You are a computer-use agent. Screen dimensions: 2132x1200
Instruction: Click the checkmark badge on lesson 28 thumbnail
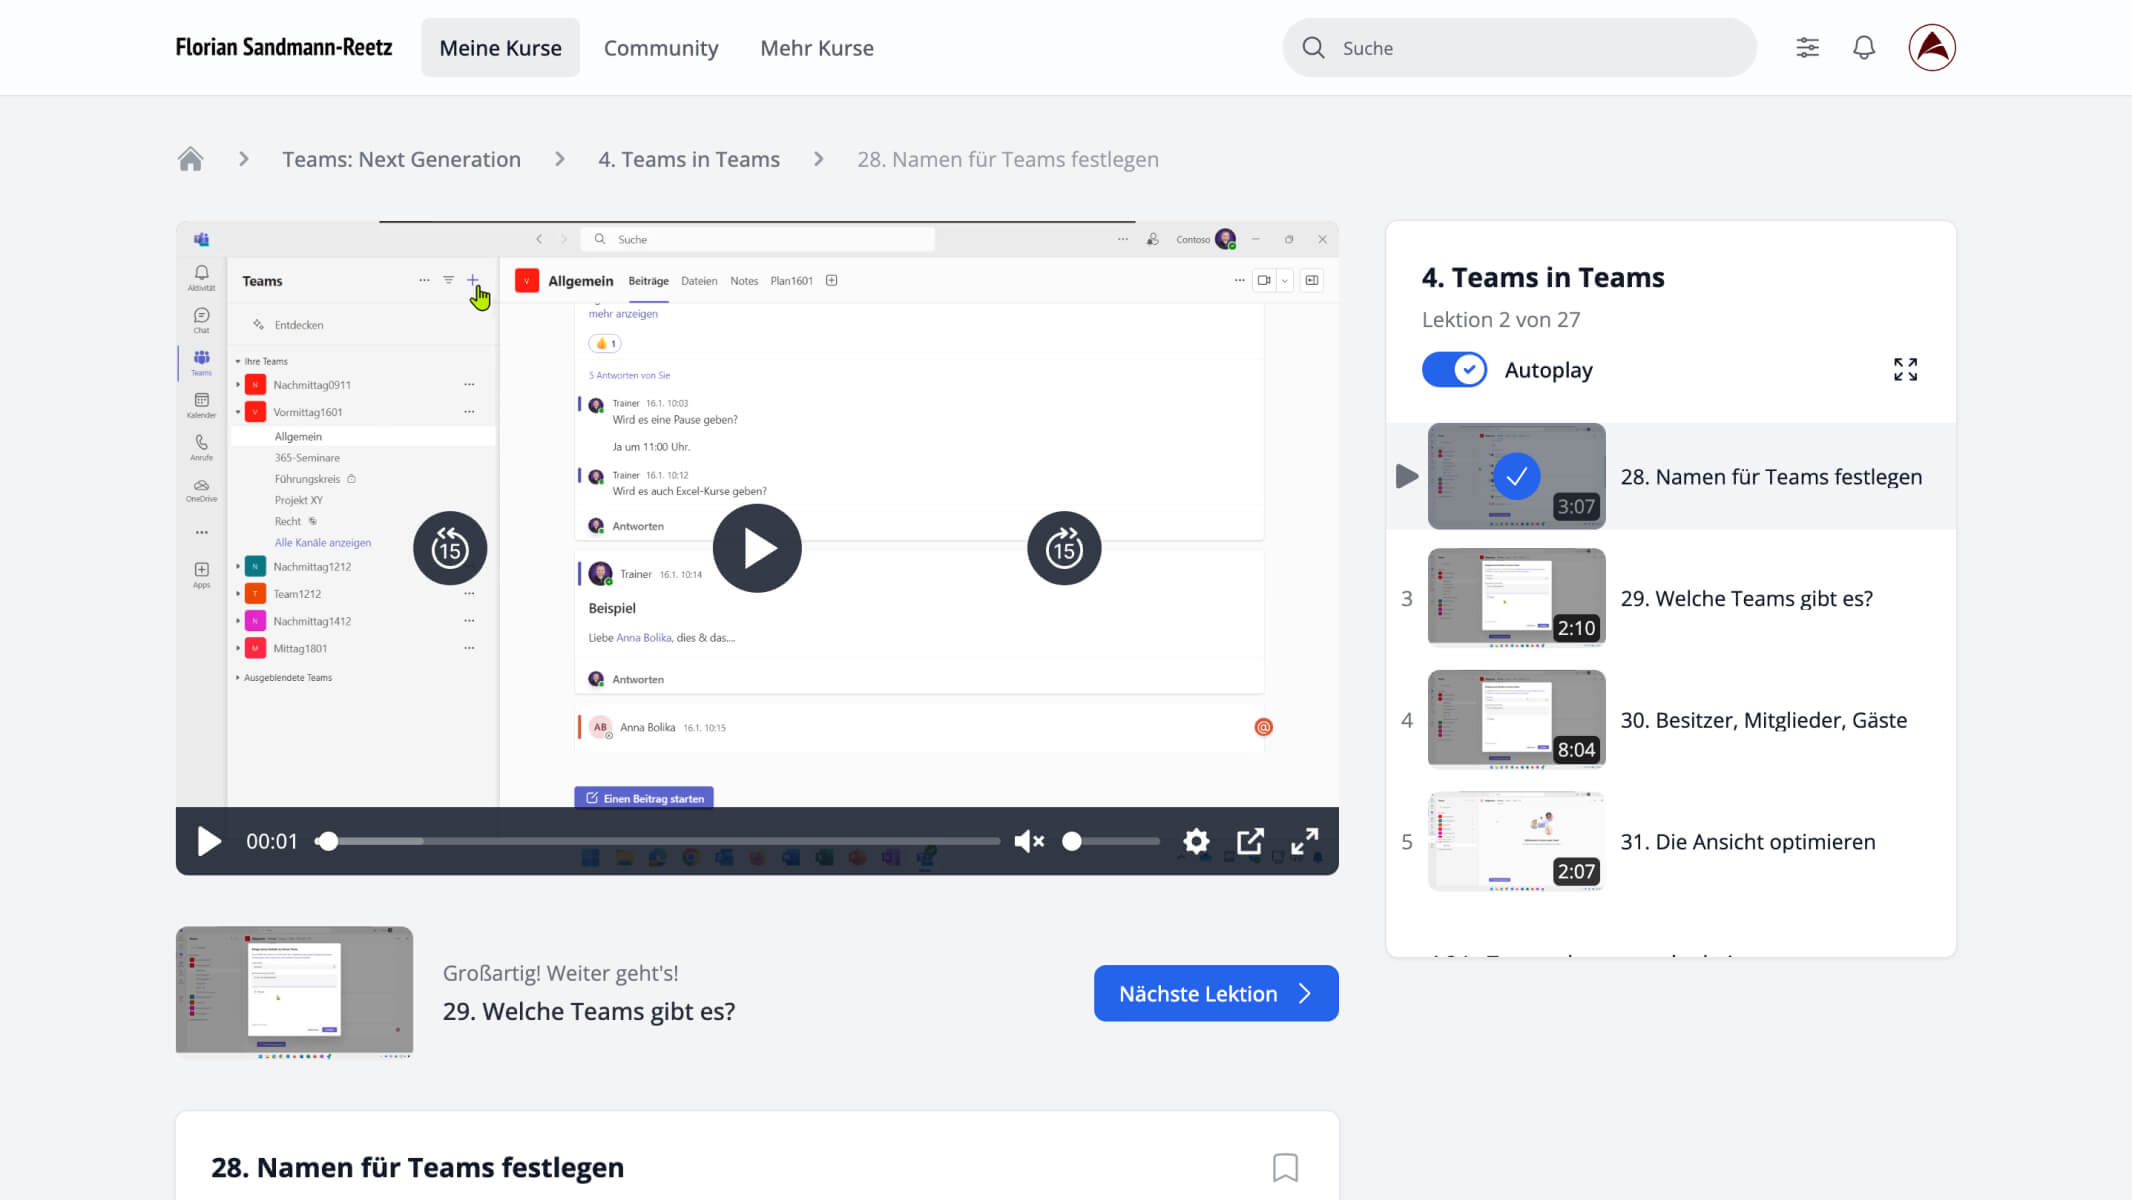[x=1516, y=476]
